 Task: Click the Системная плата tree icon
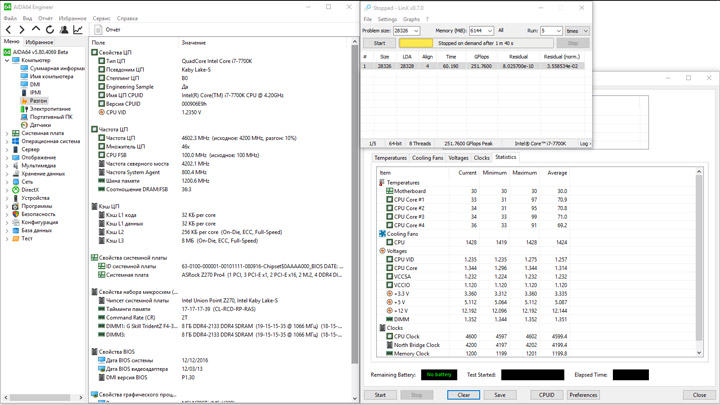click(x=16, y=133)
